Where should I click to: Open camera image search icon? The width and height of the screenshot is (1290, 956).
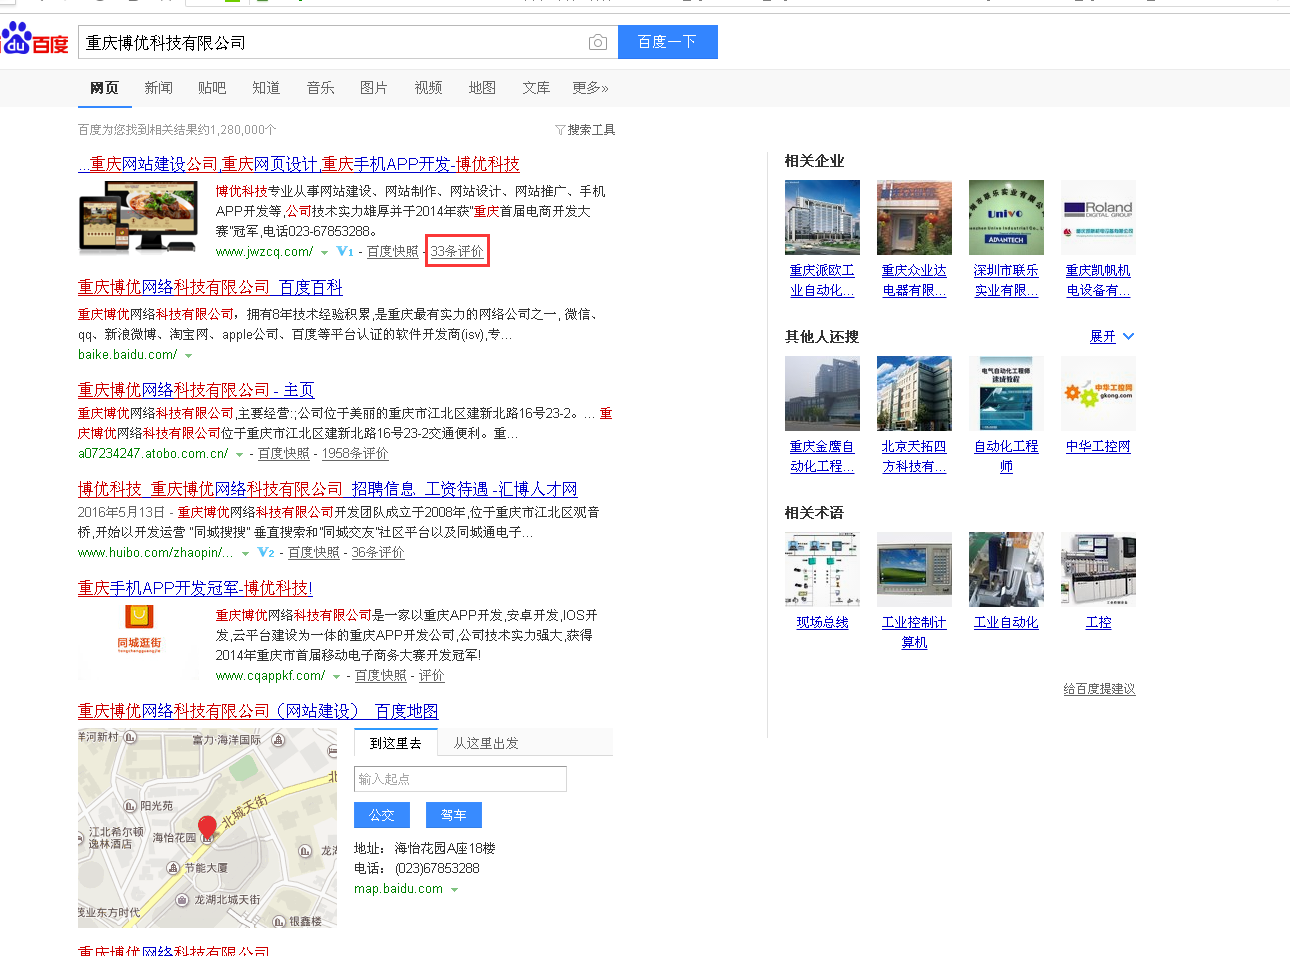tap(598, 42)
